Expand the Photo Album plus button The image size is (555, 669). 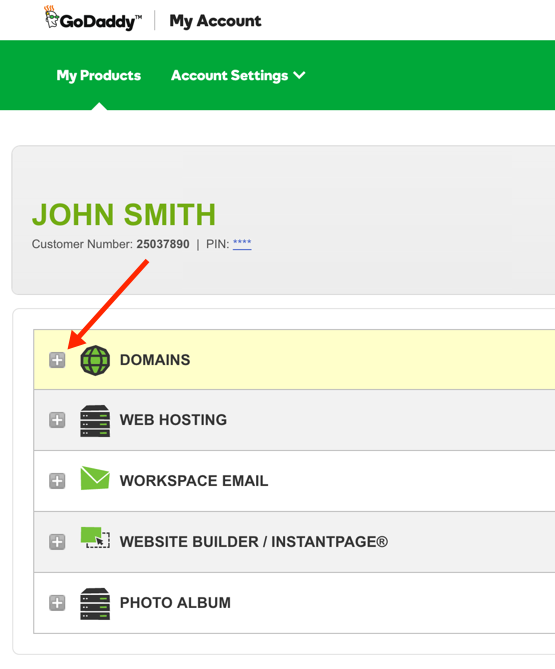[57, 603]
